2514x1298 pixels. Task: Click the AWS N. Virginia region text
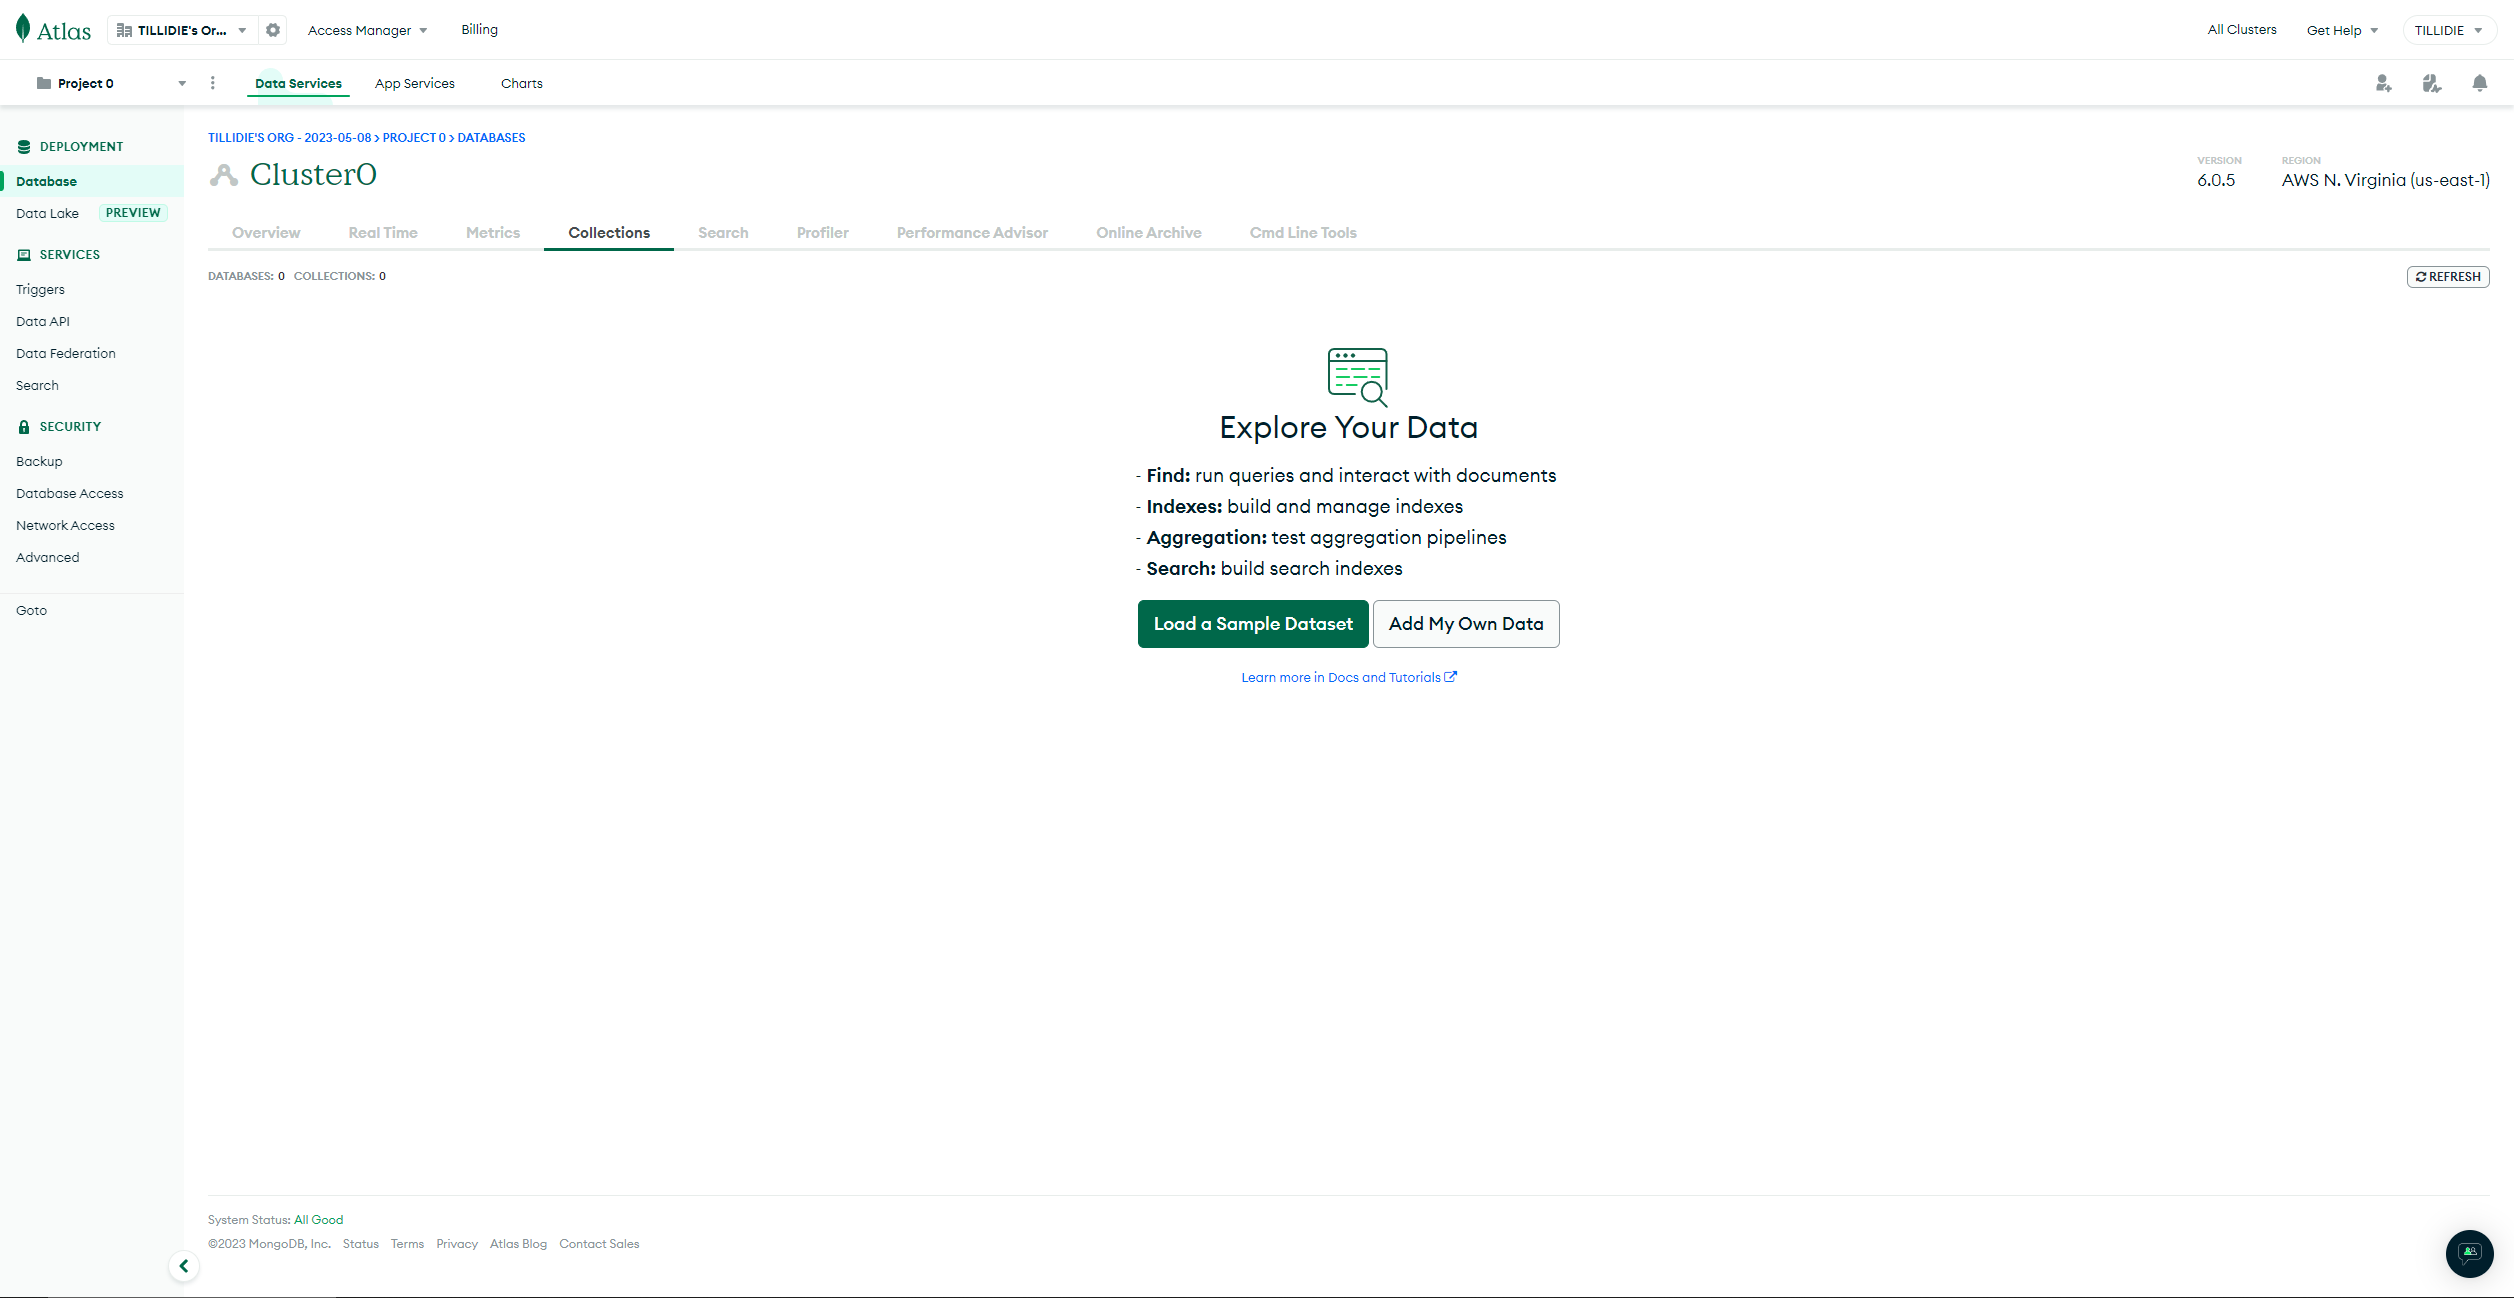2386,180
